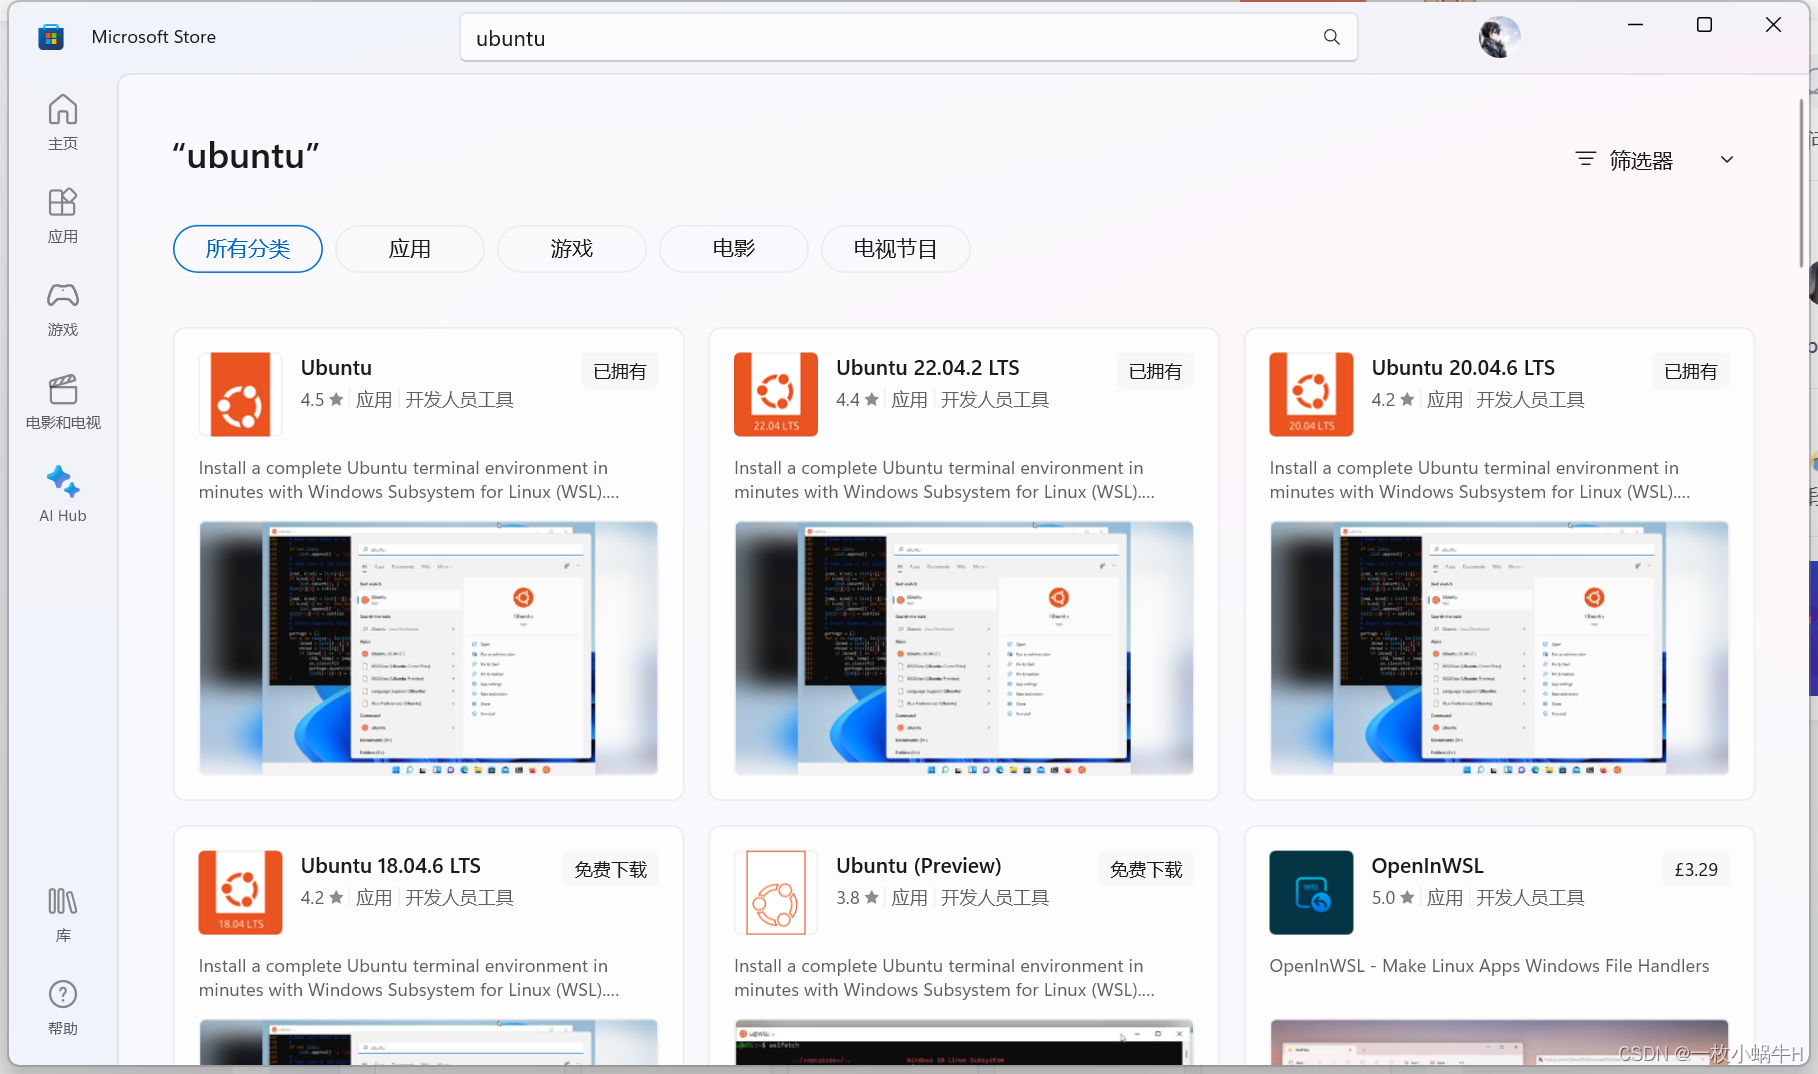Click the 3.8 star rating on Ubuntu (Preview)
Screen dimensions: 1818x1074
click(x=857, y=898)
